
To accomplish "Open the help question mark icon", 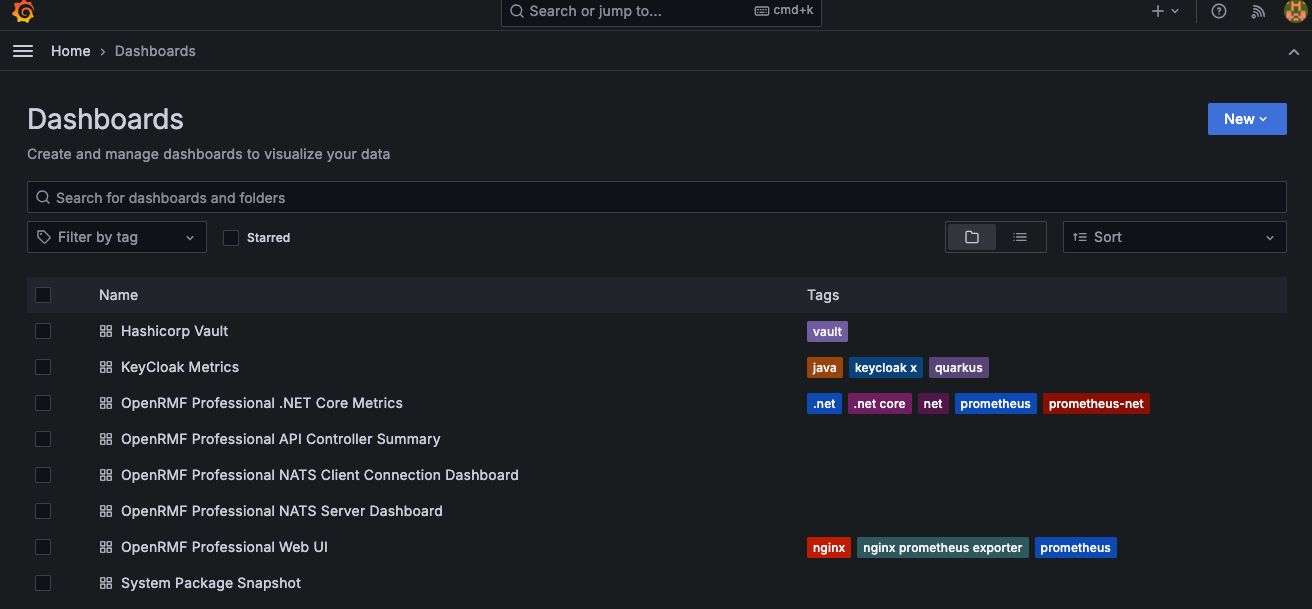I will click(x=1219, y=12).
